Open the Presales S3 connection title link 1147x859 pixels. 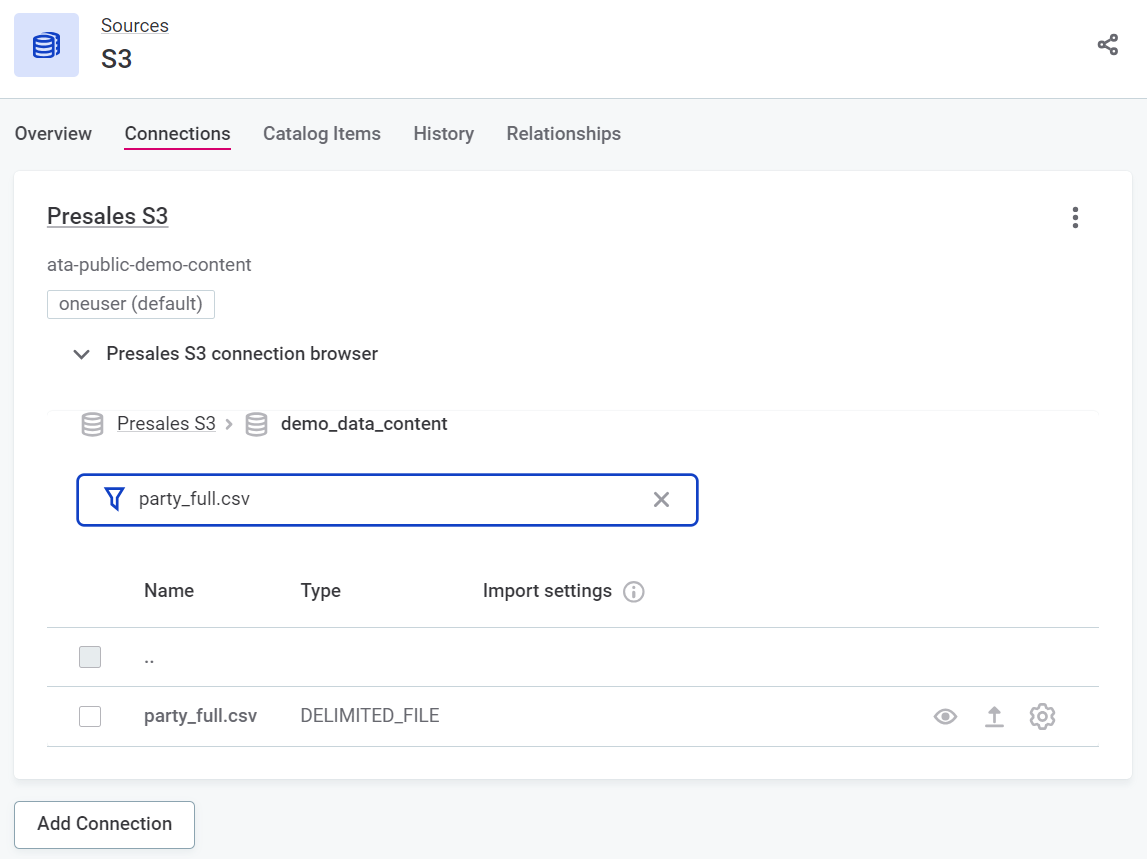point(107,216)
